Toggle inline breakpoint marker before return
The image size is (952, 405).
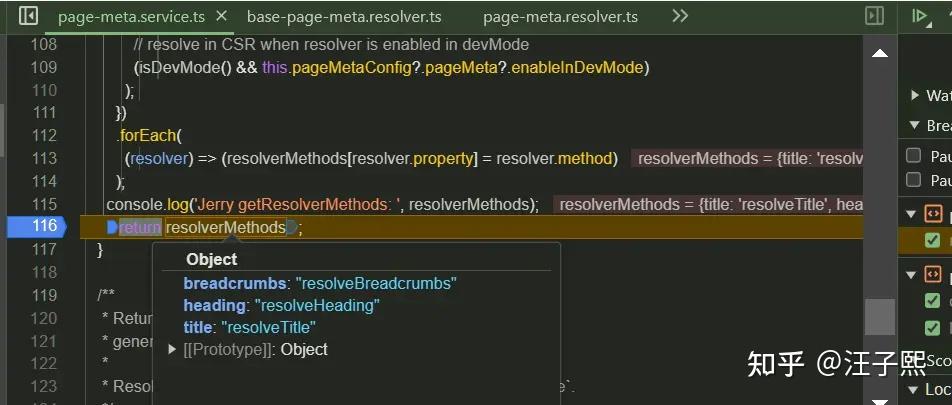tap(112, 228)
